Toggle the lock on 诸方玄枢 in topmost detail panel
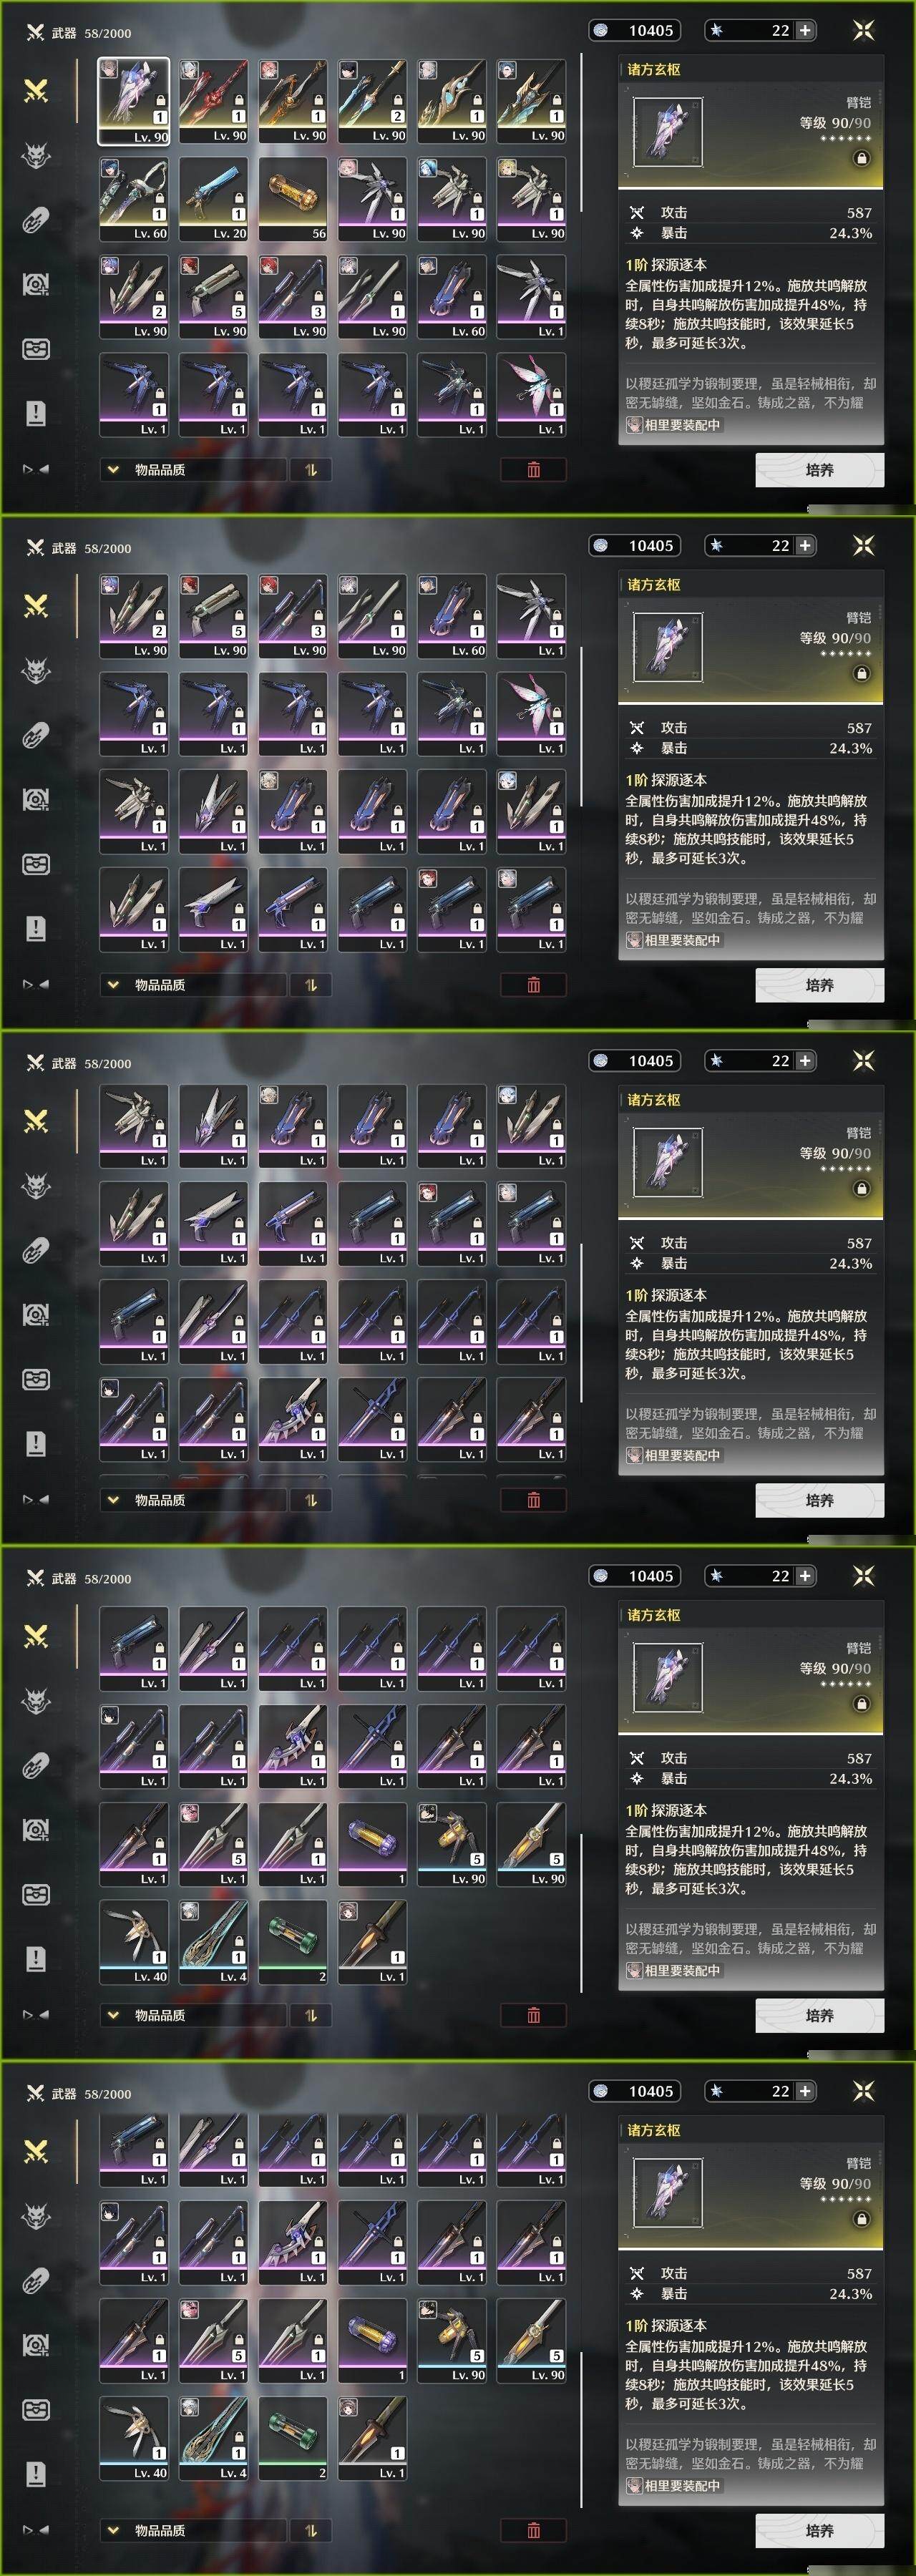 click(x=861, y=158)
